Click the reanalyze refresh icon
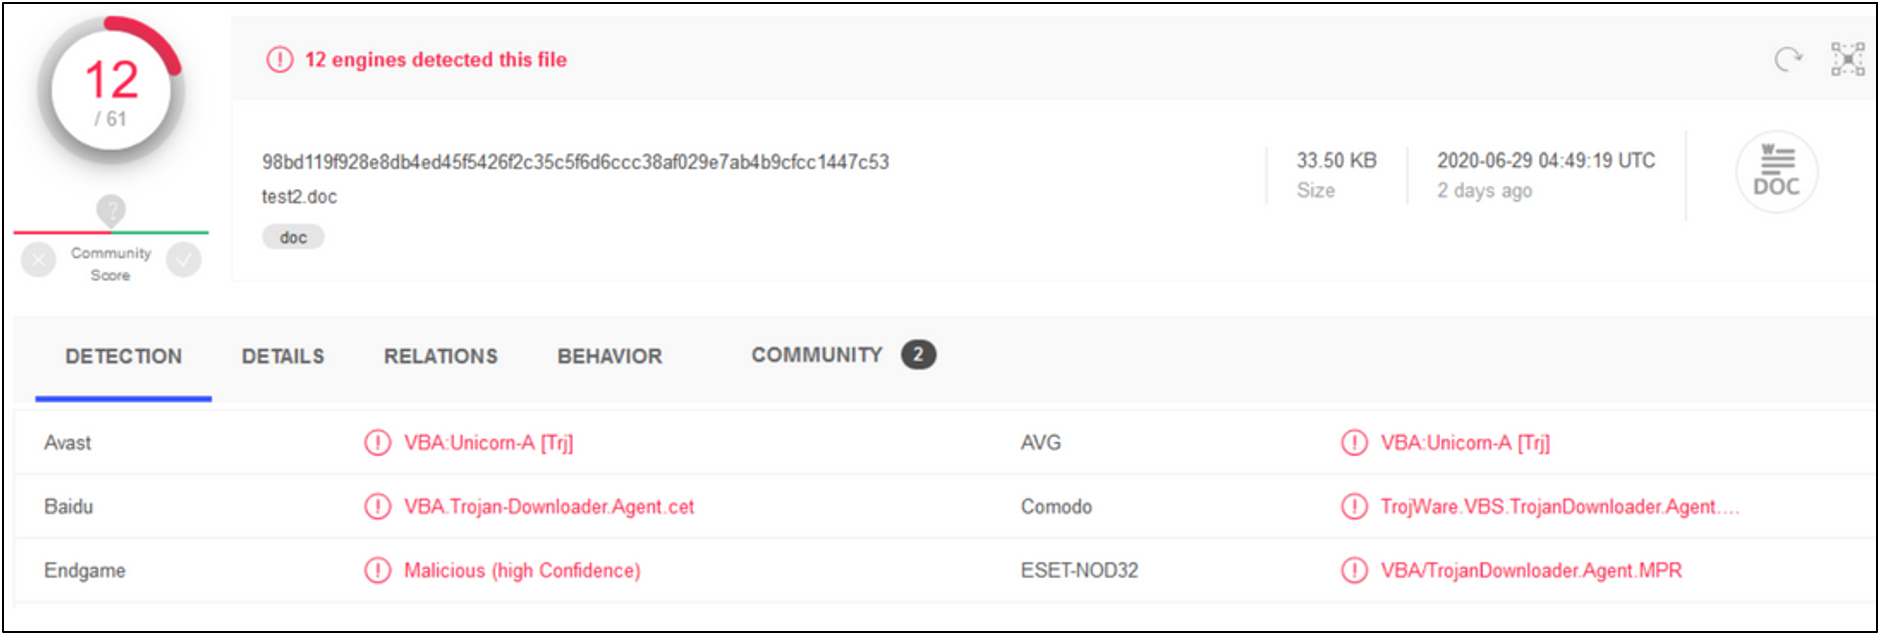This screenshot has height=636, width=1880. (x=1787, y=60)
